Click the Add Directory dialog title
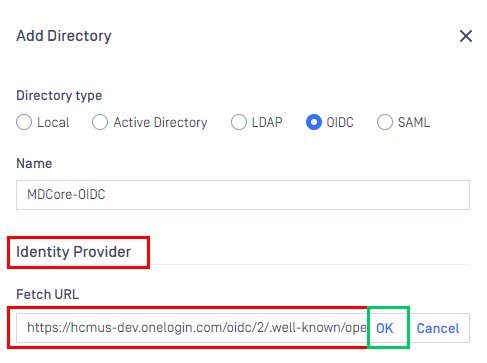 pos(64,36)
